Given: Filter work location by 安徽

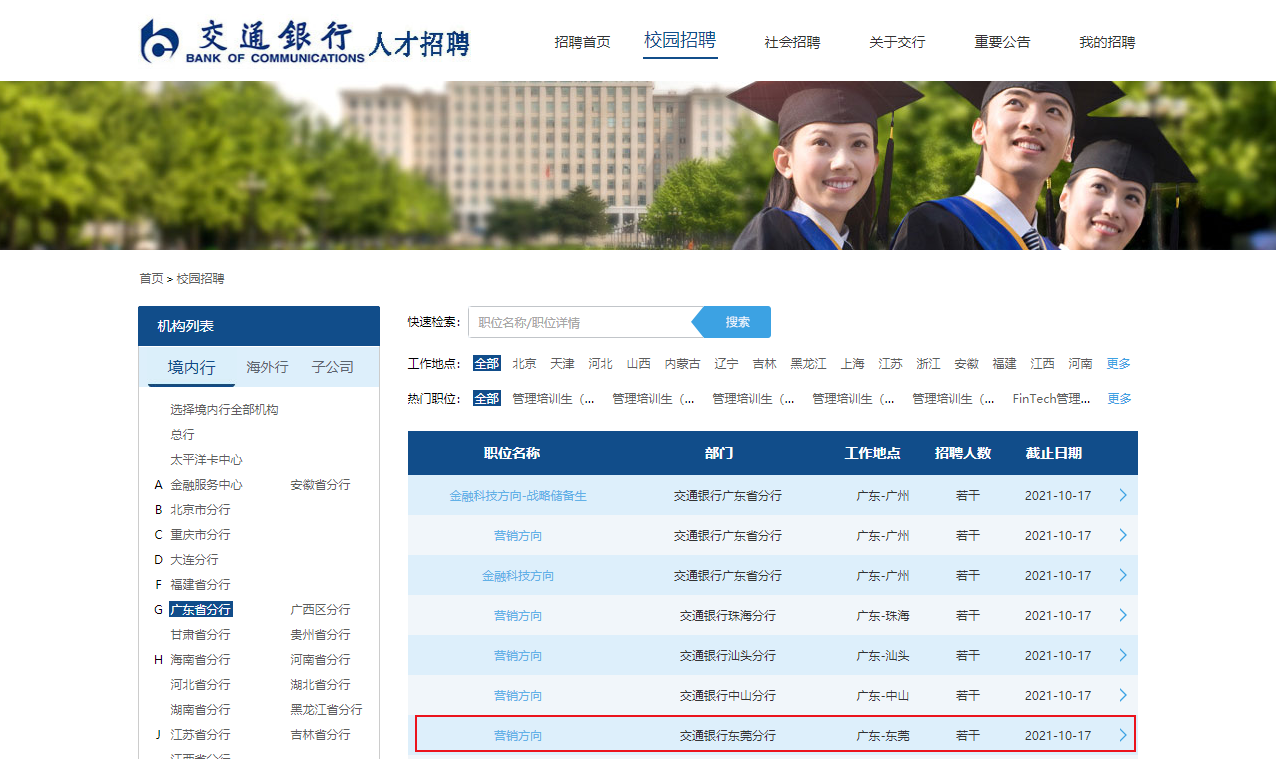Looking at the screenshot, I should coord(966,364).
